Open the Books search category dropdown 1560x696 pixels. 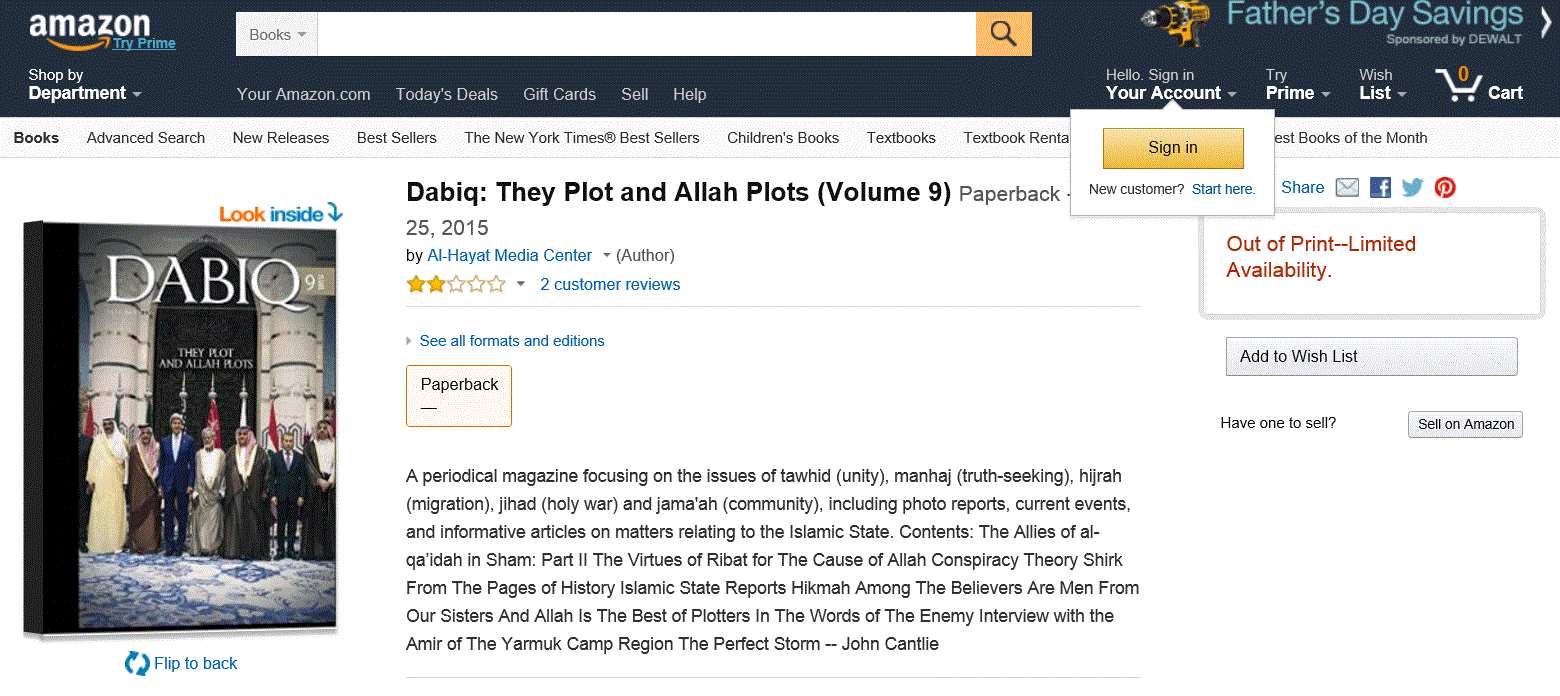click(x=277, y=35)
